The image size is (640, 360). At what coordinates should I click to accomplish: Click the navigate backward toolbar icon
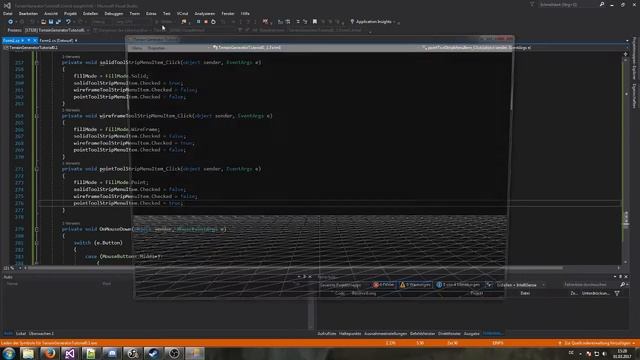tap(10, 22)
